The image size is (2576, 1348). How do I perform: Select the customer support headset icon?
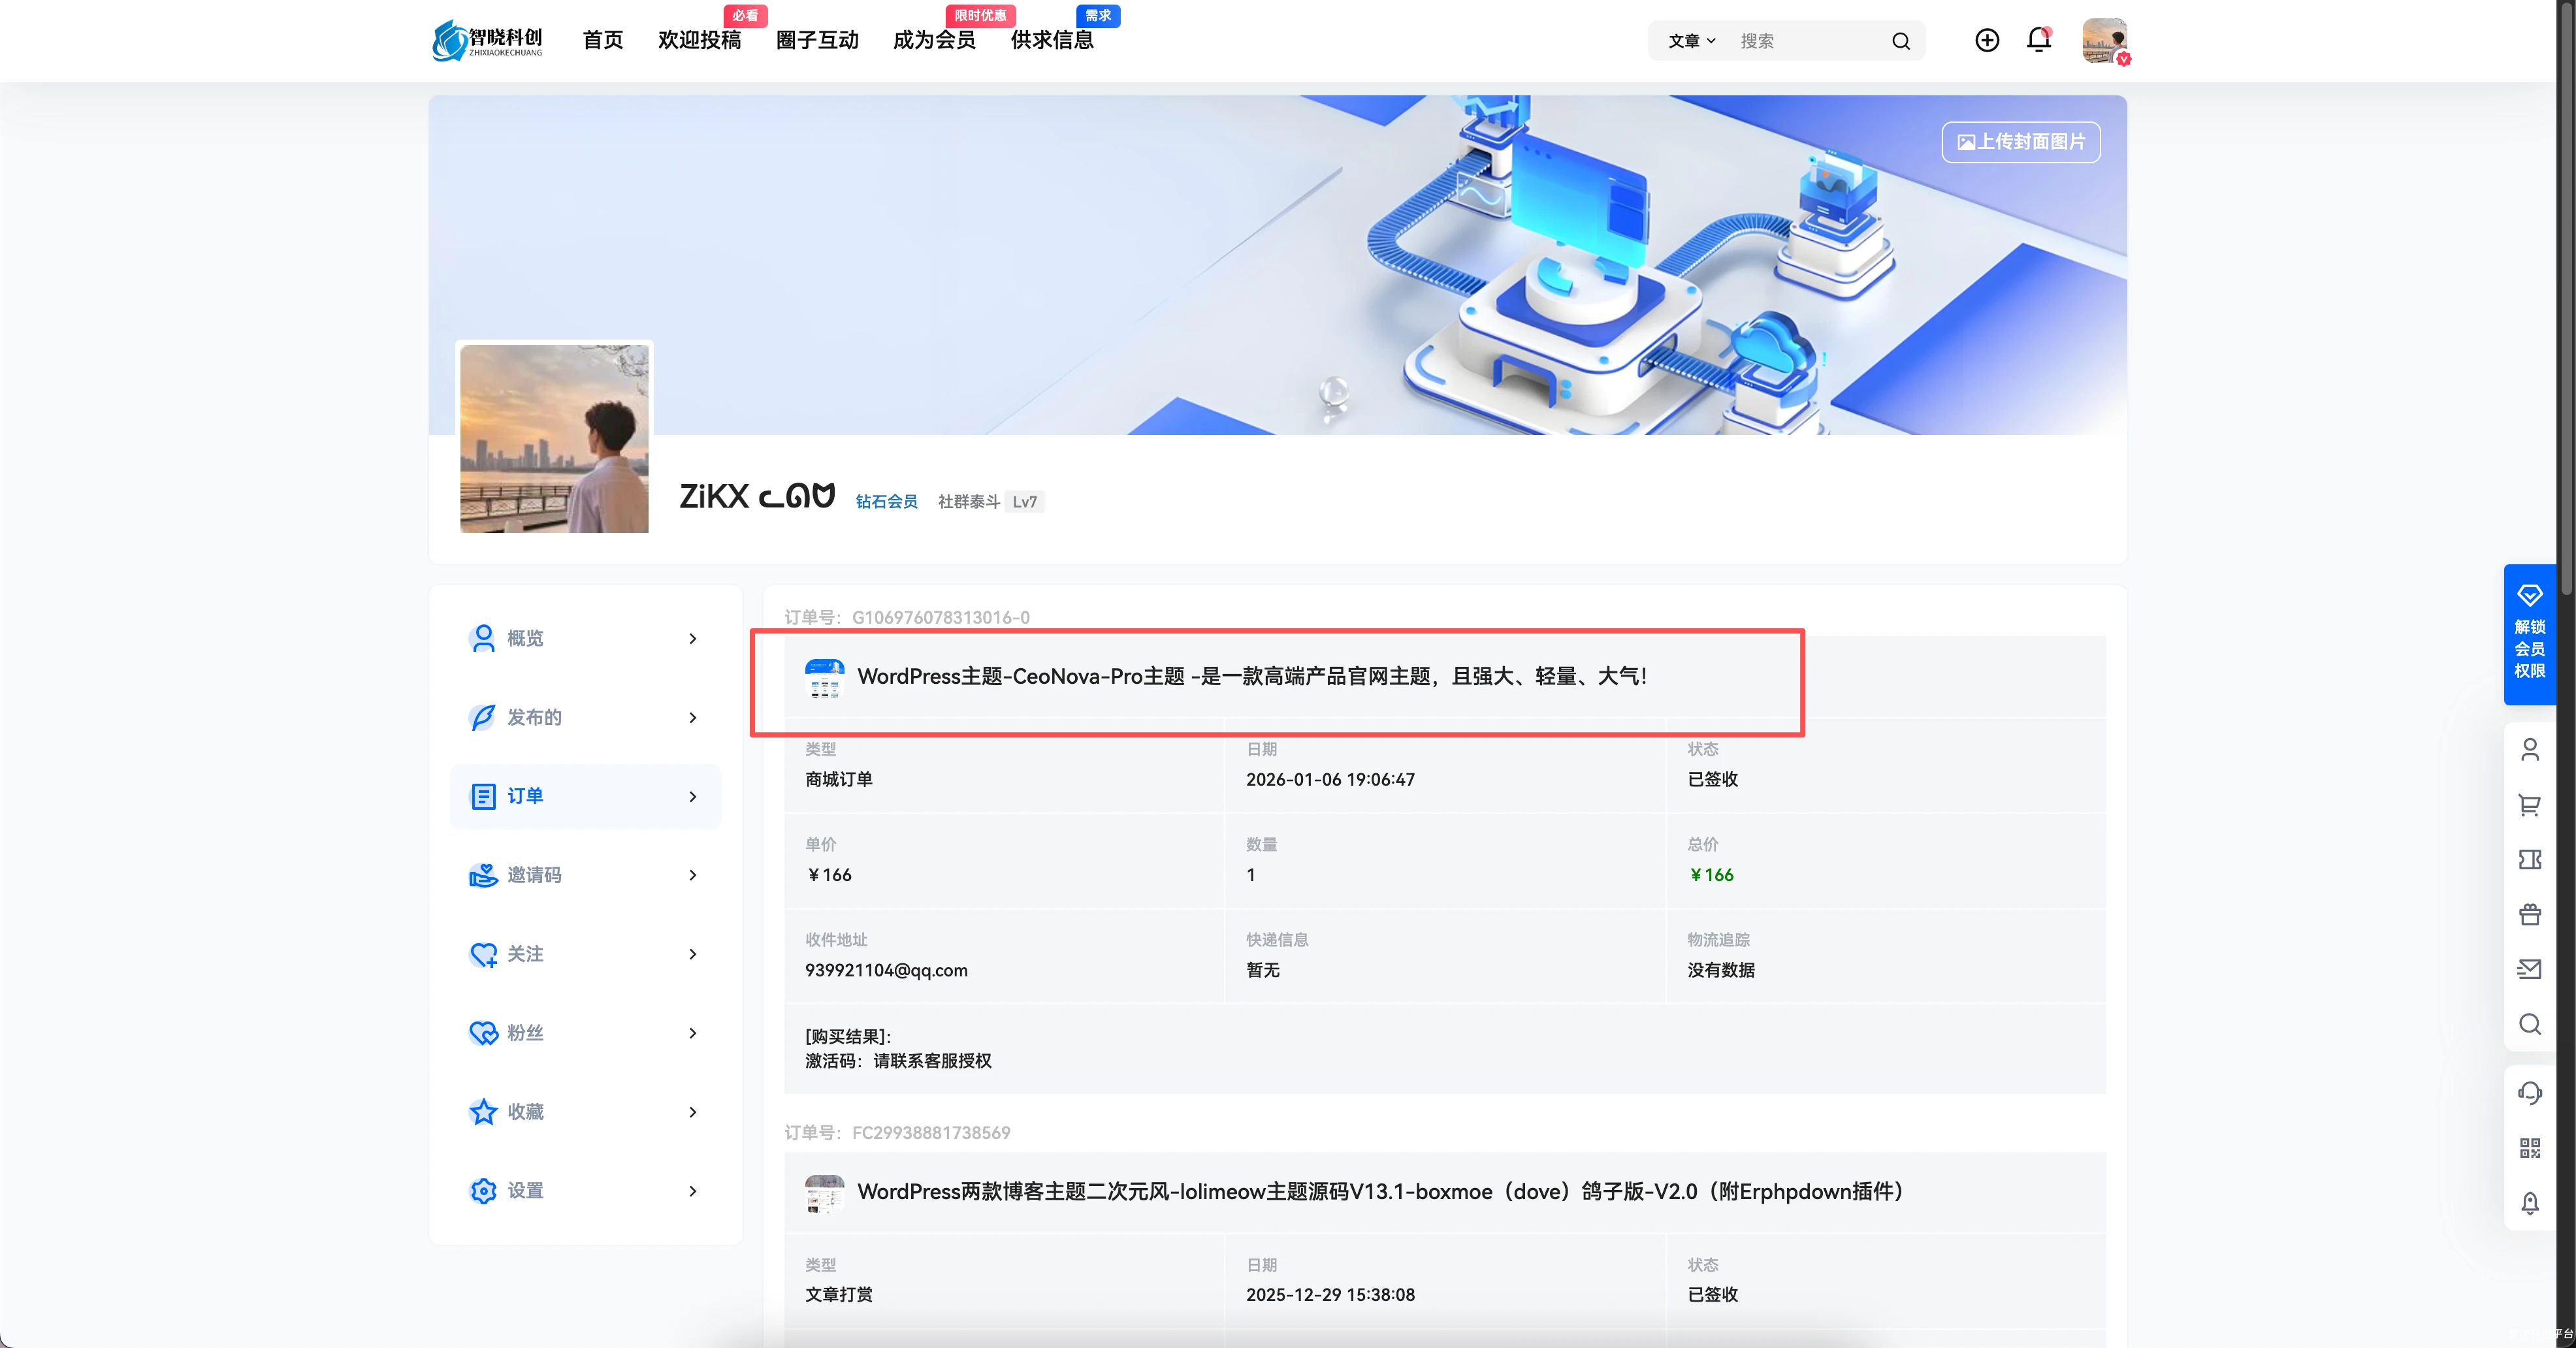[2530, 1092]
